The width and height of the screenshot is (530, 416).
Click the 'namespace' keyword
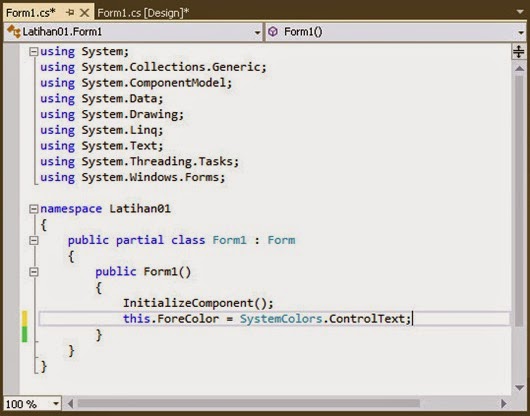(71, 209)
